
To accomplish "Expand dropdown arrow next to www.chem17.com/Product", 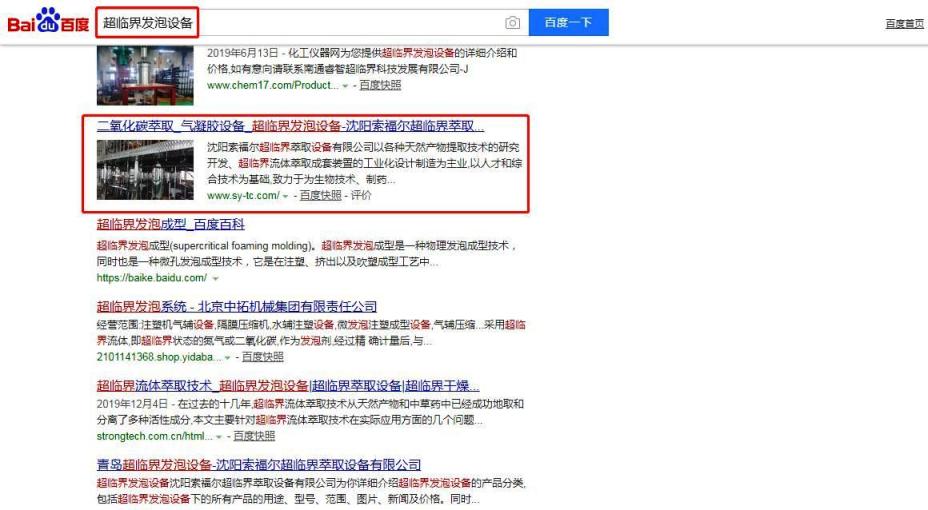I will pyautogui.click(x=345, y=86).
